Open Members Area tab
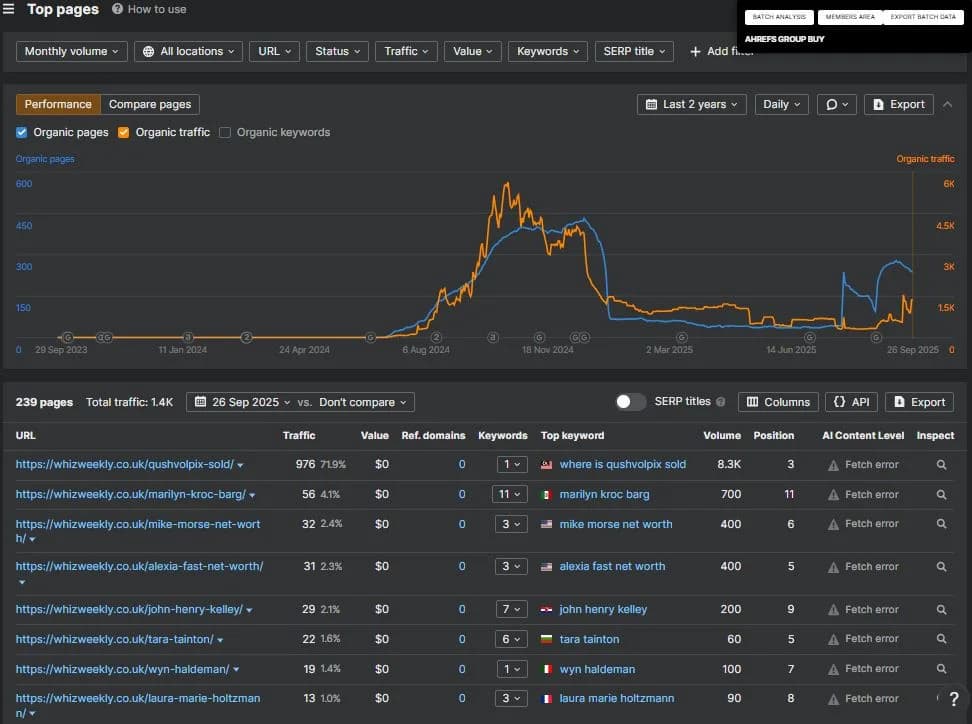The height and width of the screenshot is (724, 972). (850, 17)
